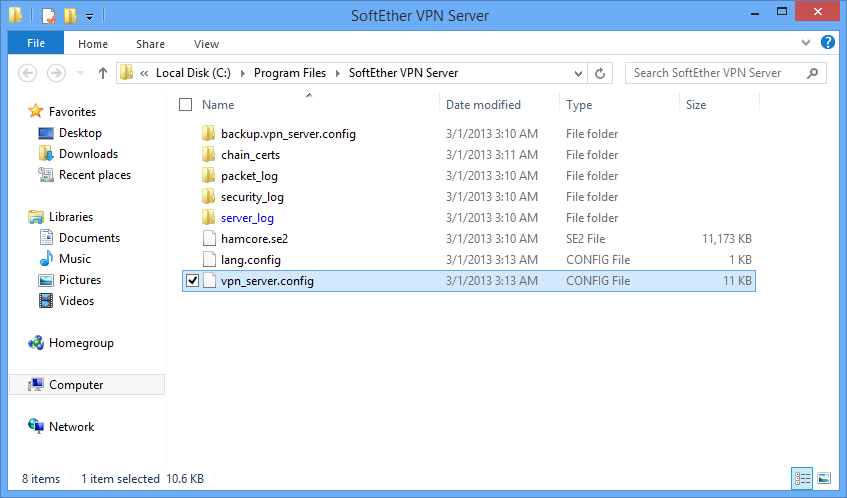Toggle the select-all checkbox in header
This screenshot has height=498, width=847.
coord(185,105)
